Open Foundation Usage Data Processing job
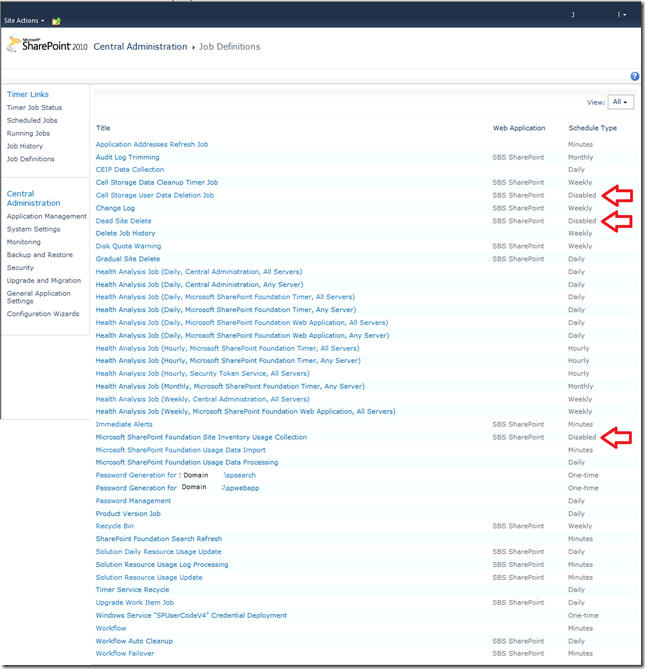 point(187,462)
